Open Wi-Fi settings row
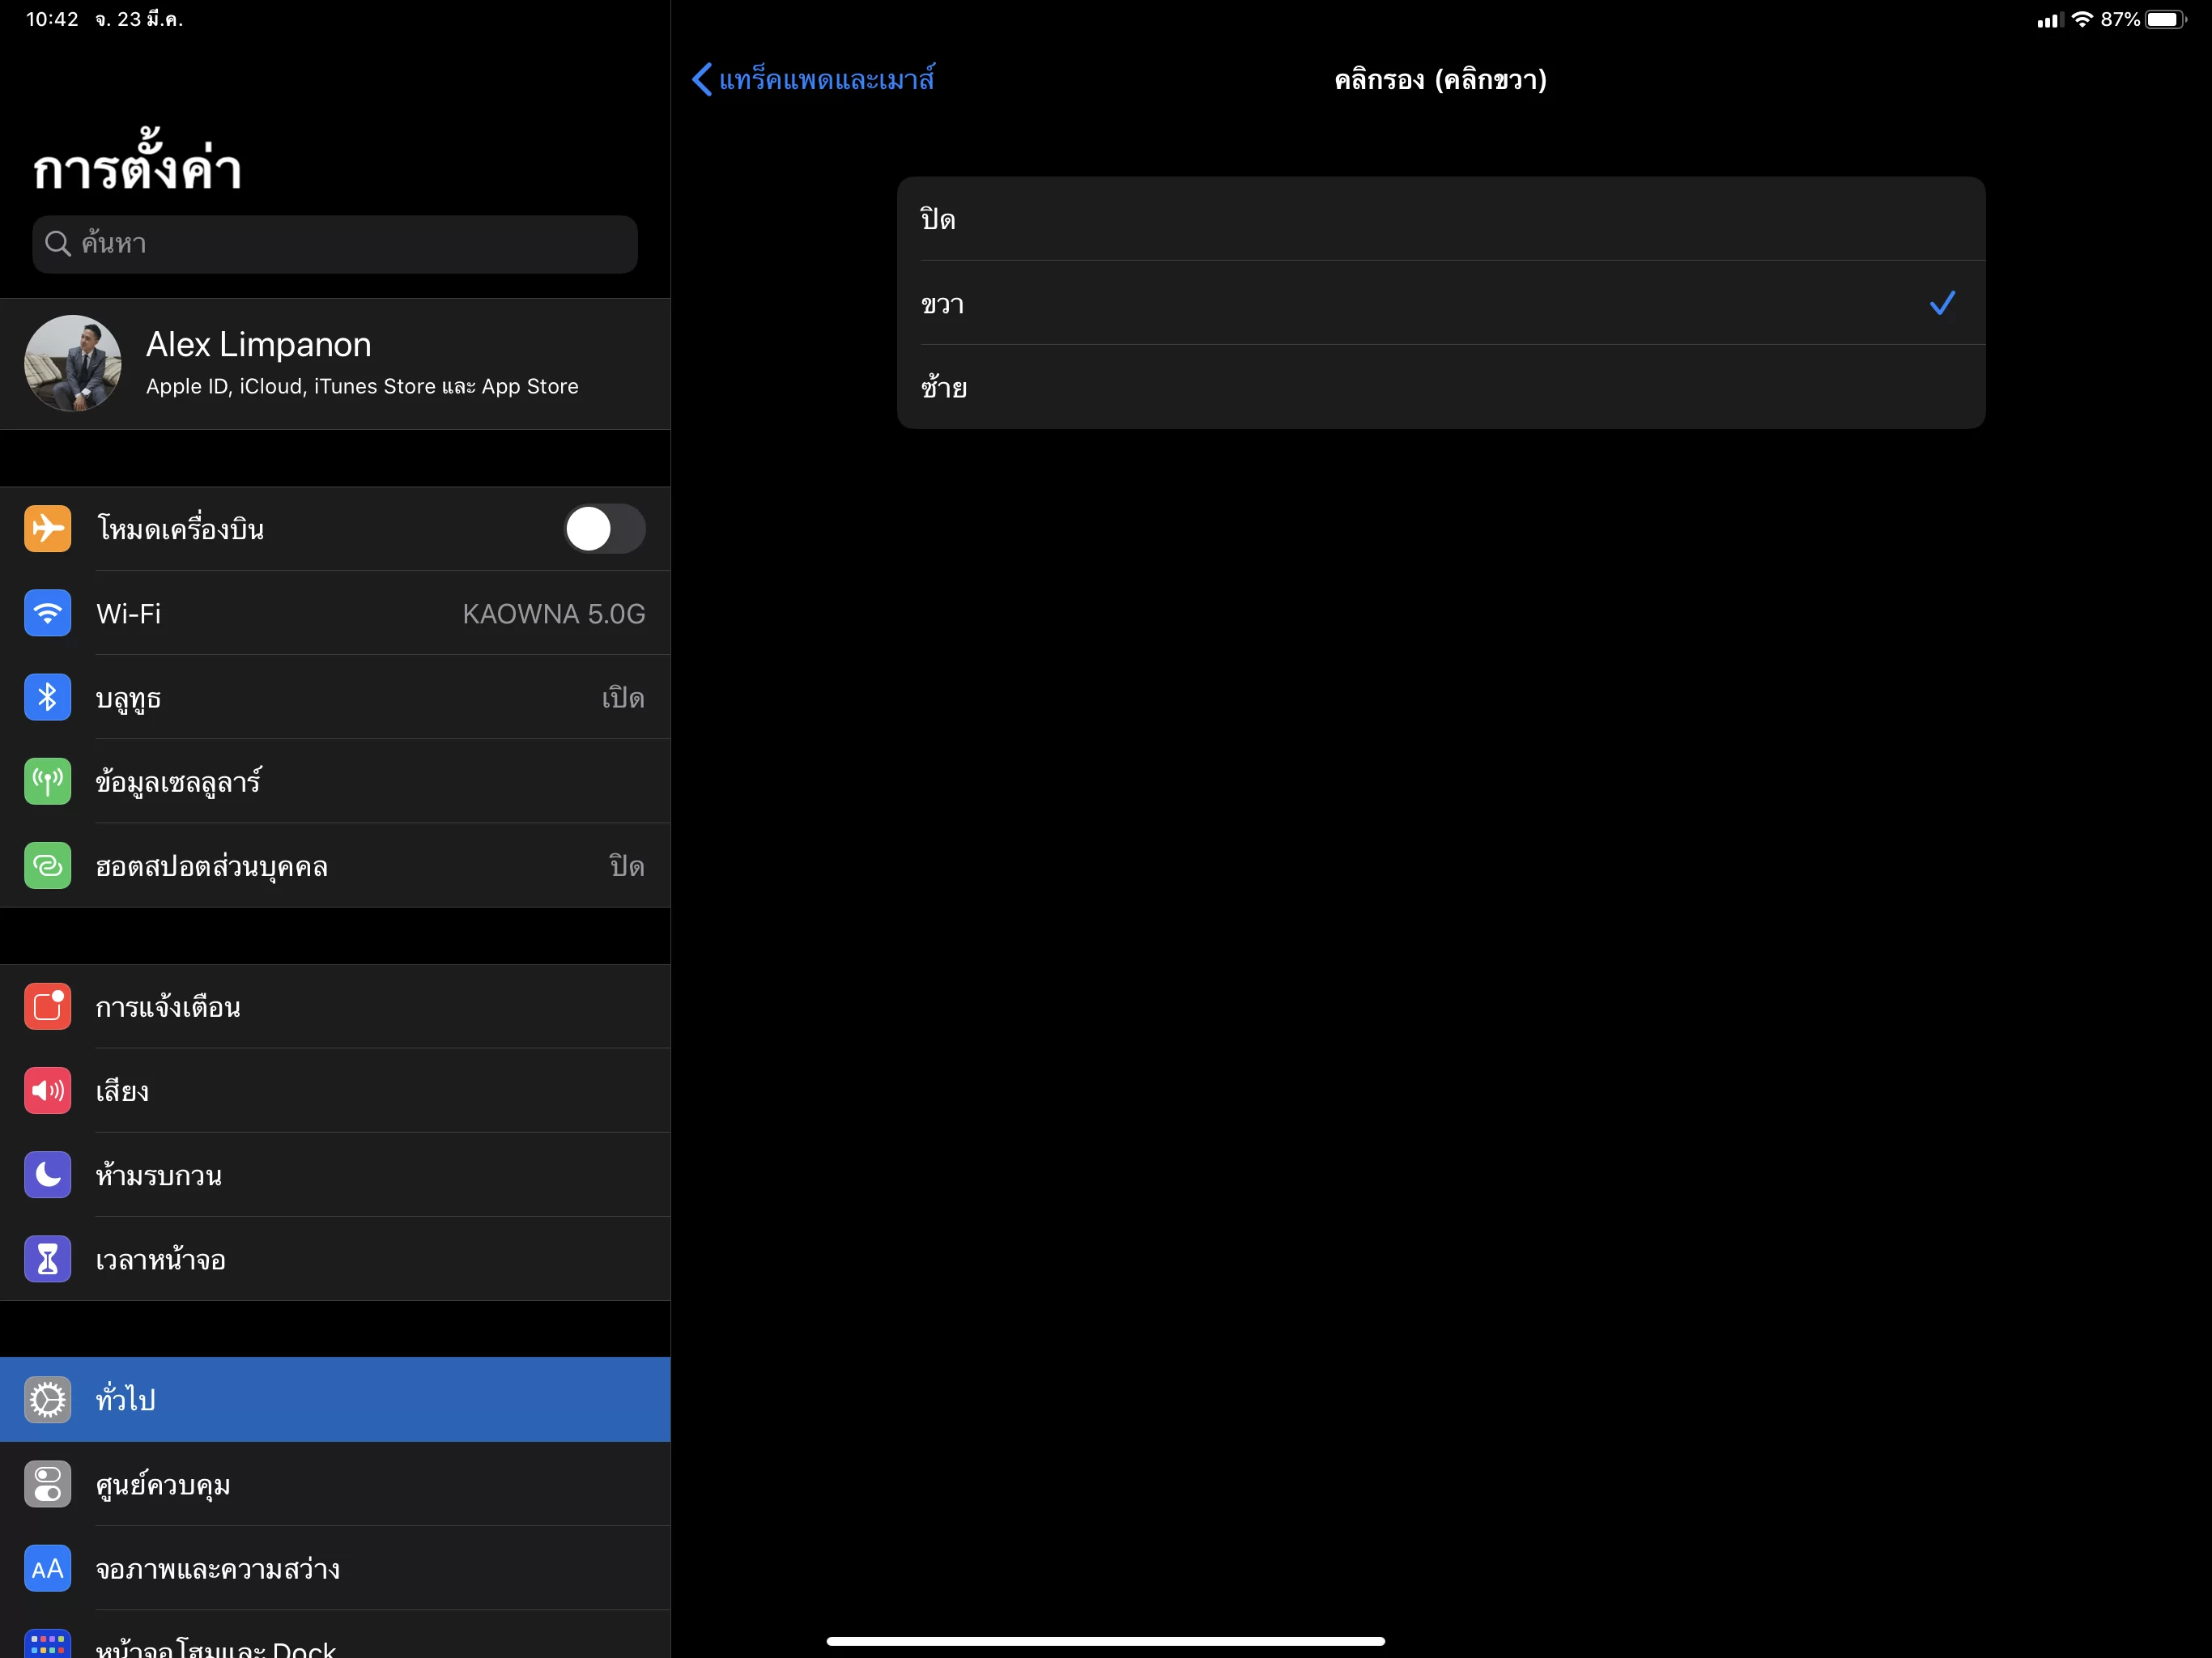 (x=335, y=613)
